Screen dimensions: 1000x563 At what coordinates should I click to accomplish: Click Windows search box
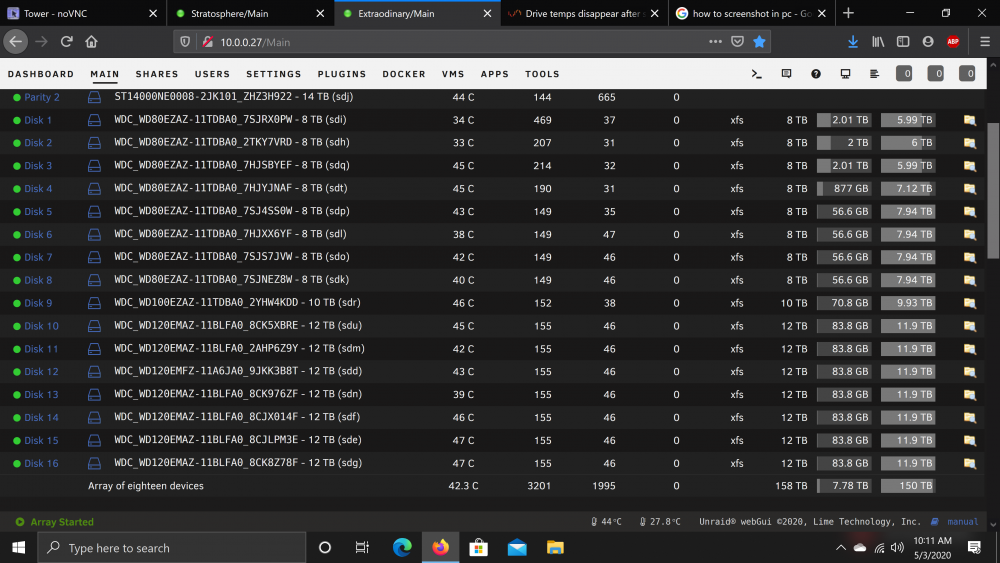pyautogui.click(x=172, y=548)
